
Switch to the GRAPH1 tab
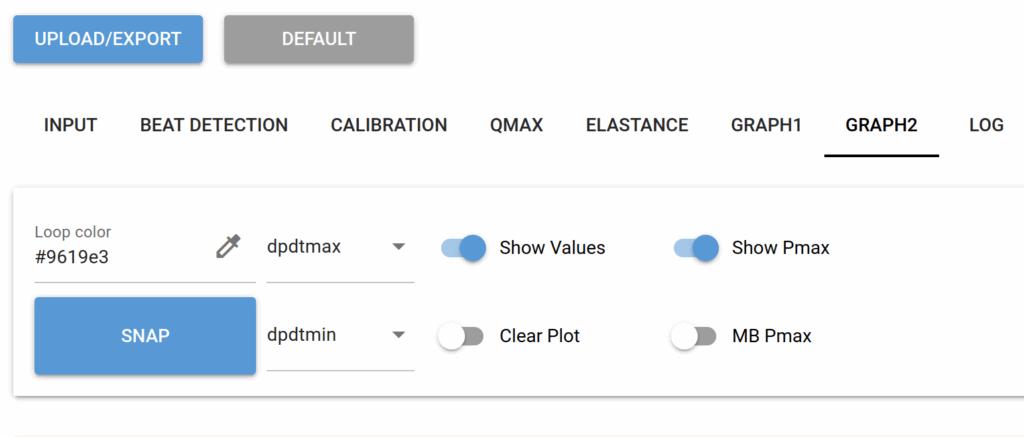point(766,125)
